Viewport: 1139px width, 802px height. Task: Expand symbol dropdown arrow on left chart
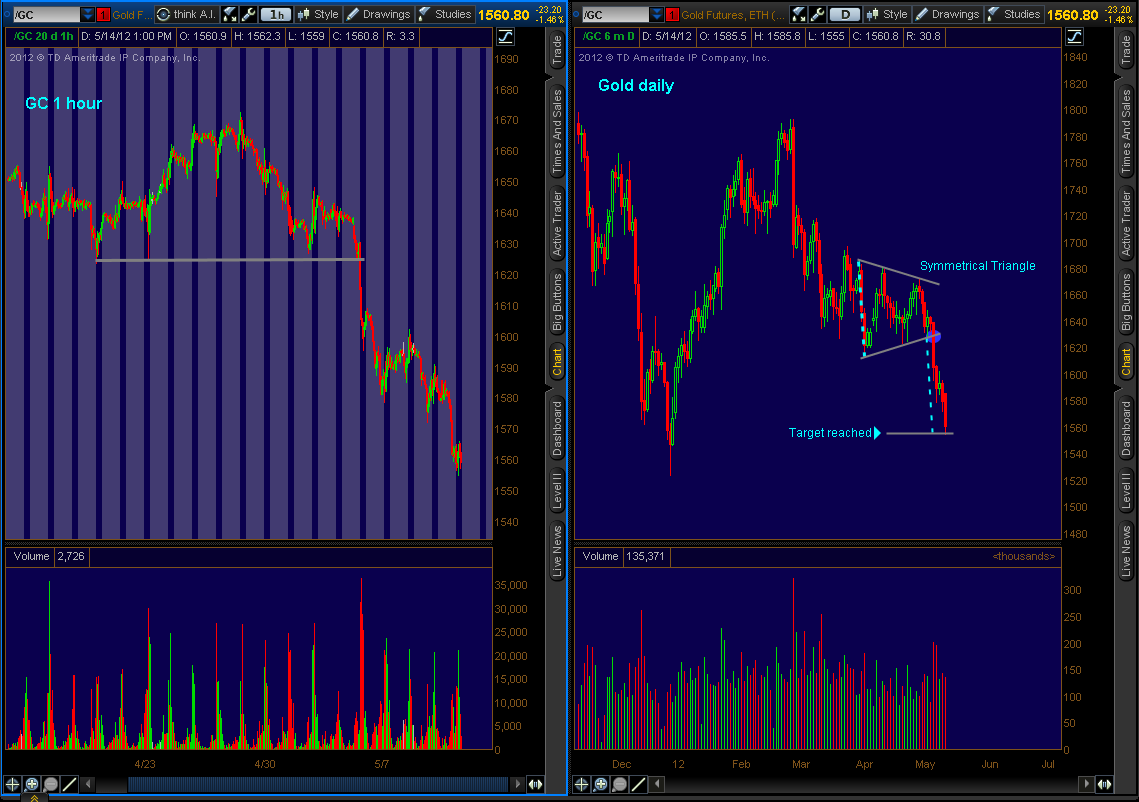click(88, 14)
